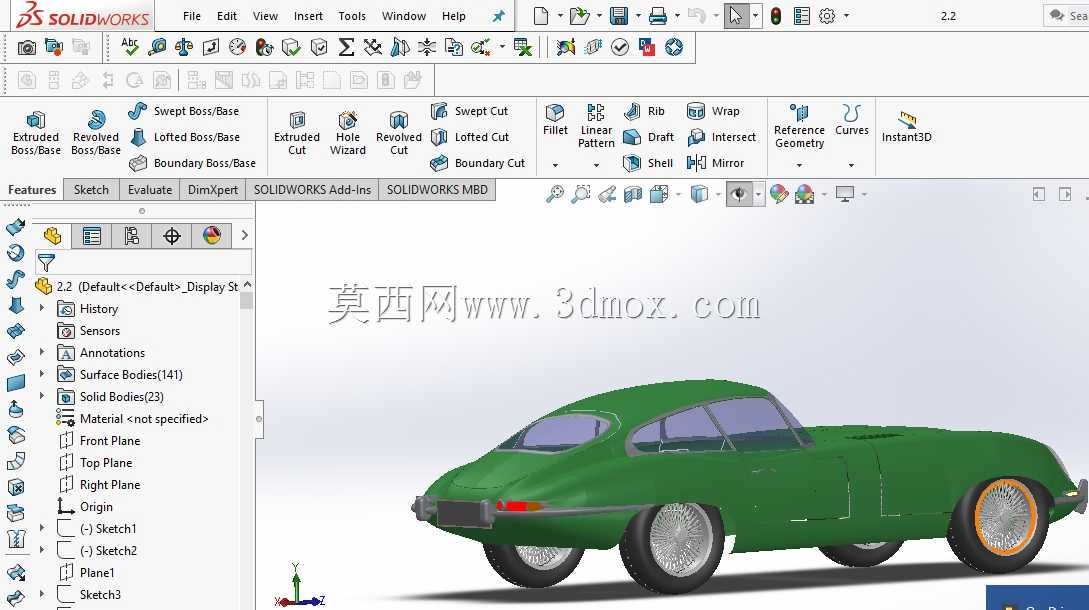Image resolution: width=1089 pixels, height=610 pixels.
Task: Open the Tools menu
Action: click(351, 16)
